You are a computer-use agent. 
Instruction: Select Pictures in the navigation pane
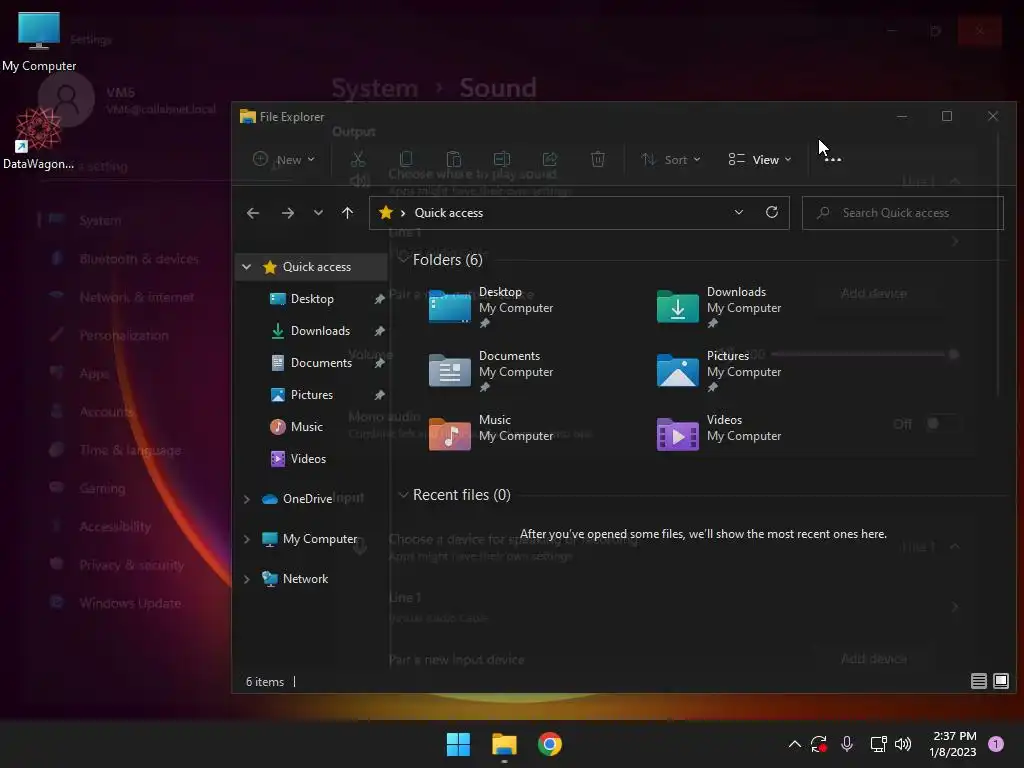[312, 394]
